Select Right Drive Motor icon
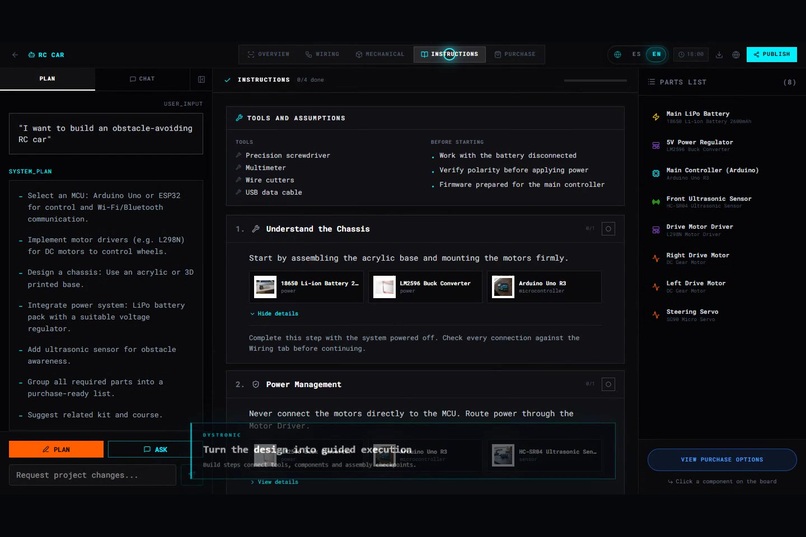The width and height of the screenshot is (806, 537). click(x=656, y=258)
